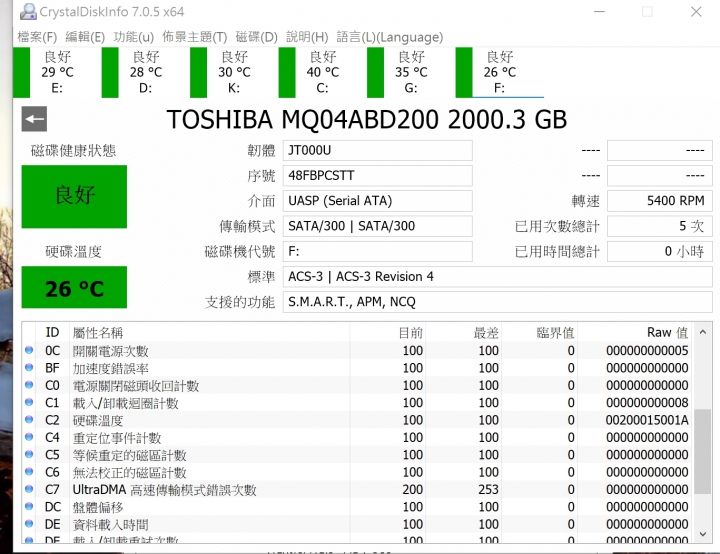Image resolution: width=720 pixels, height=554 pixels.
Task: Open the 磁碟(D) menu
Action: click(x=257, y=37)
